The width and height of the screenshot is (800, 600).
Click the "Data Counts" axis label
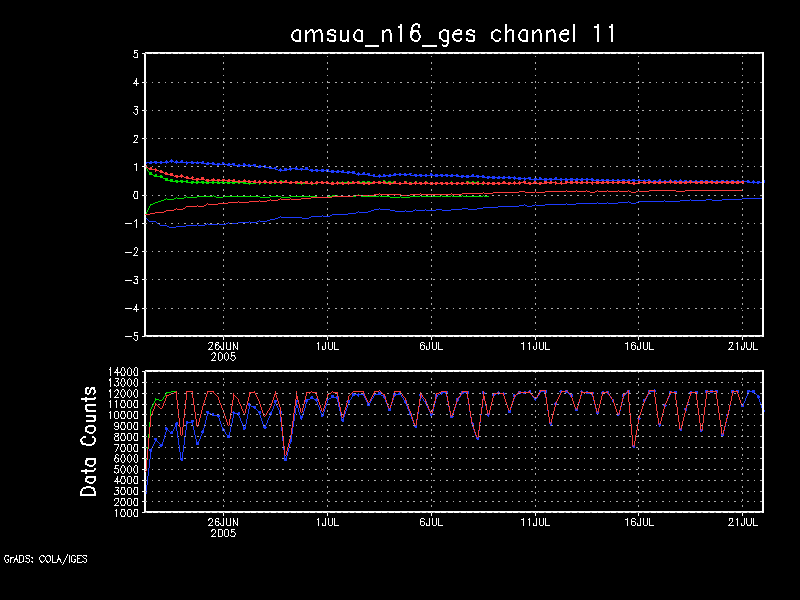pyautogui.click(x=90, y=441)
